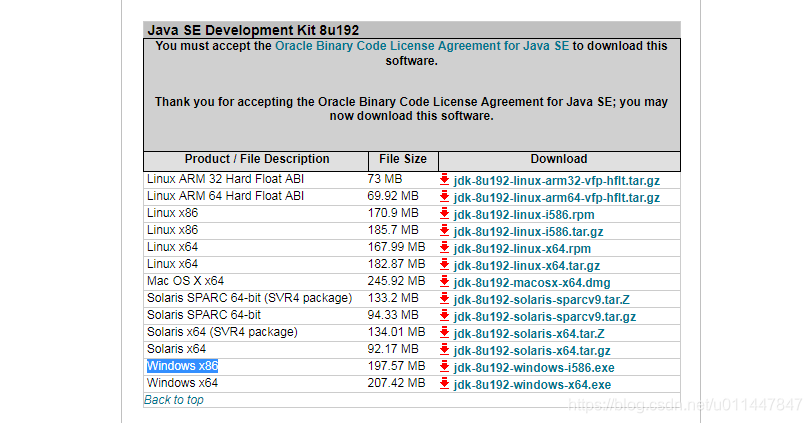Click download arrow icon beside jdk-8u192-solaris-x64.tar.Z

[444, 333]
